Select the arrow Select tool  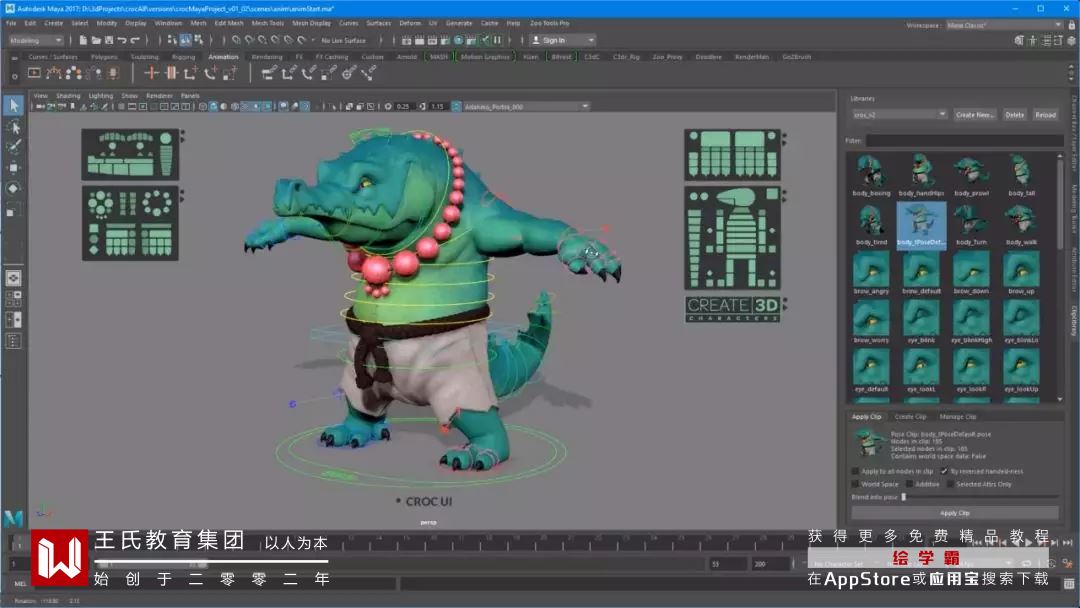pos(13,105)
